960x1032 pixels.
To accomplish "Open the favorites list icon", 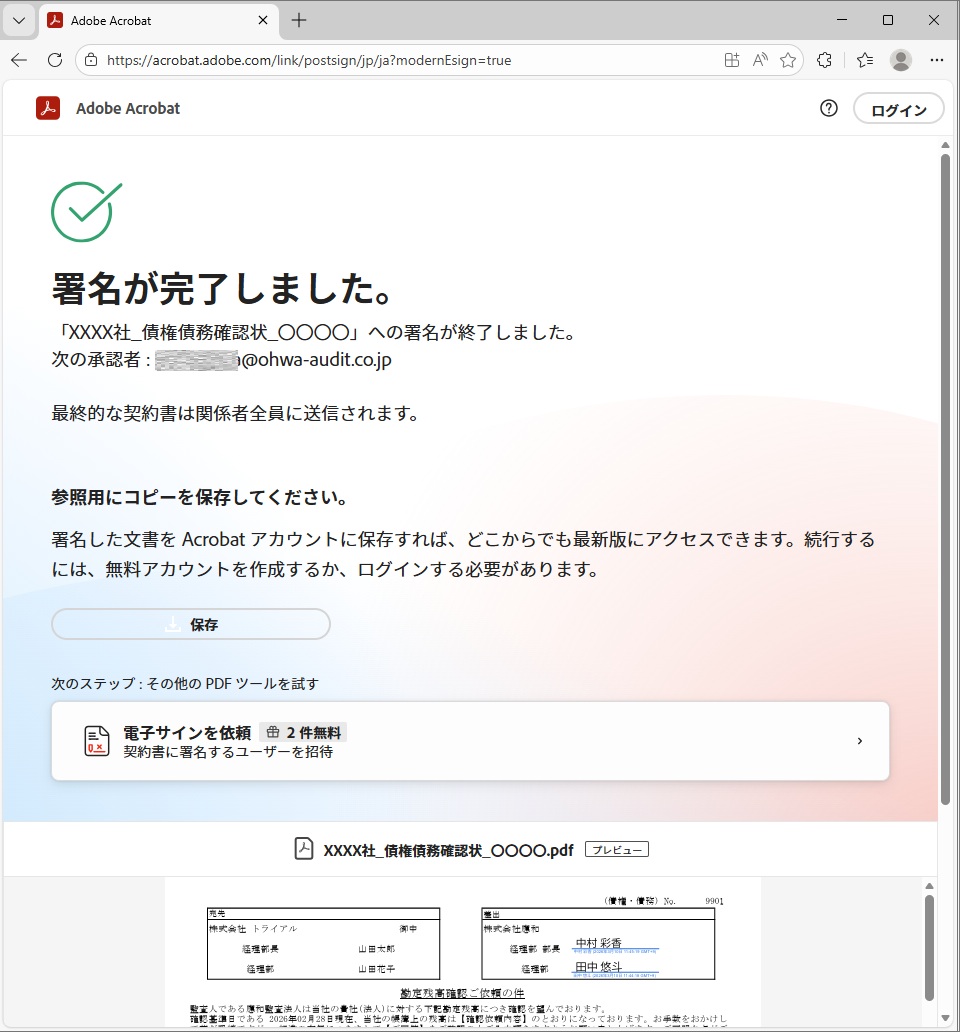I will point(865,60).
